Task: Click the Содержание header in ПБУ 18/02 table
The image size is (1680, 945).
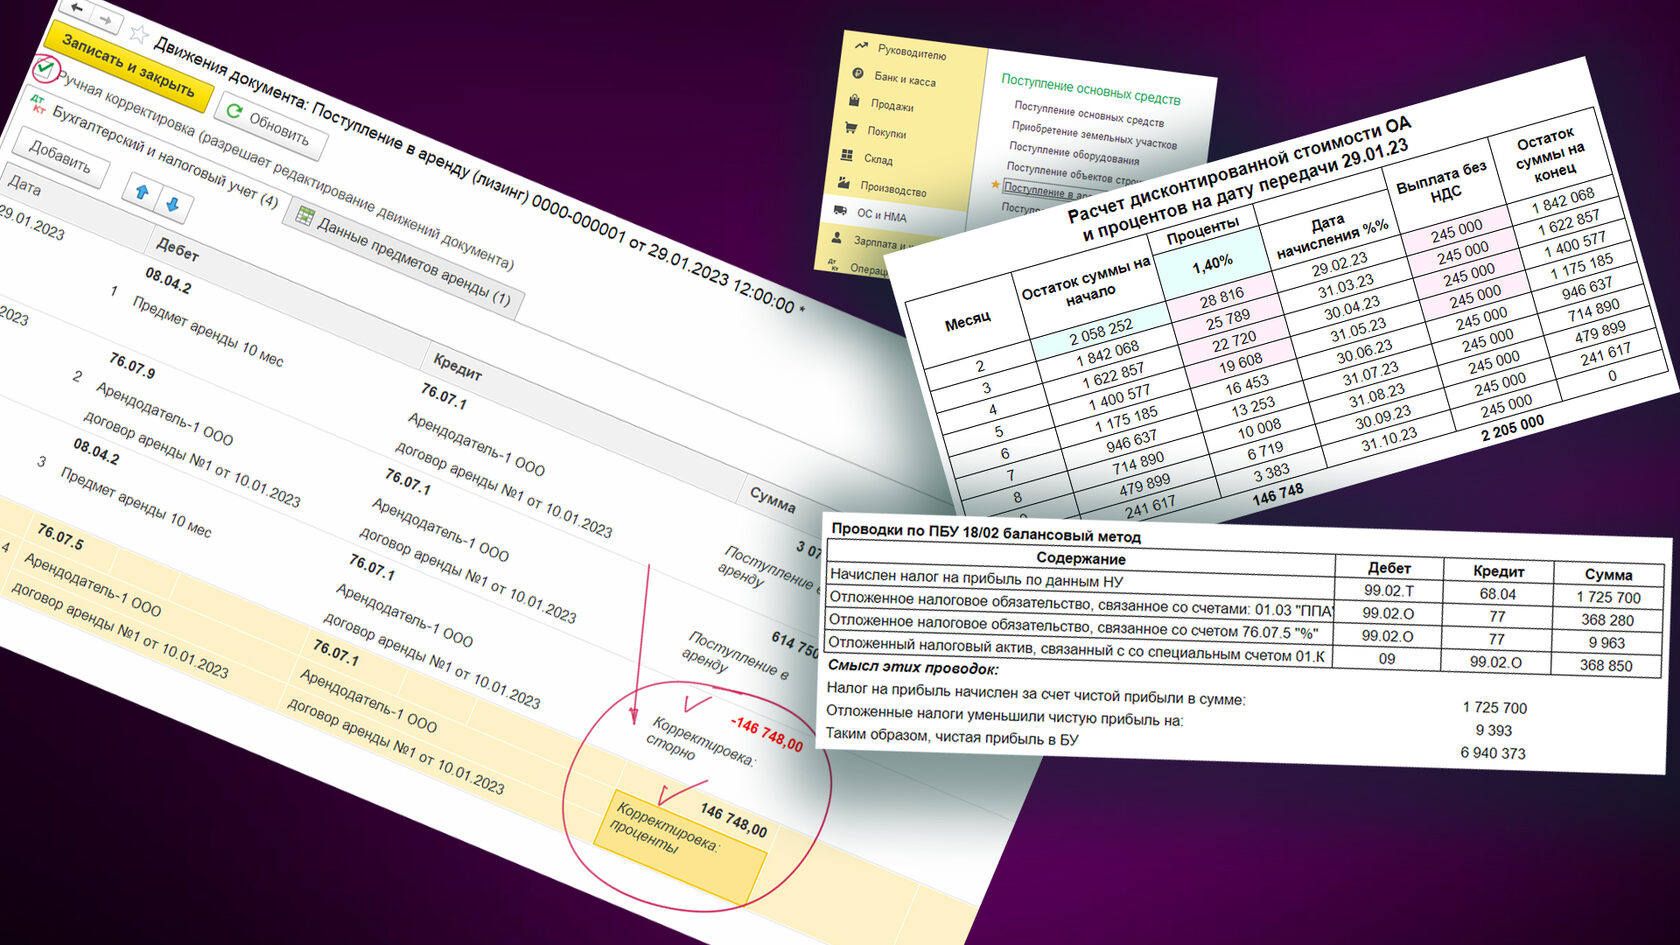Action: [x=1081, y=558]
